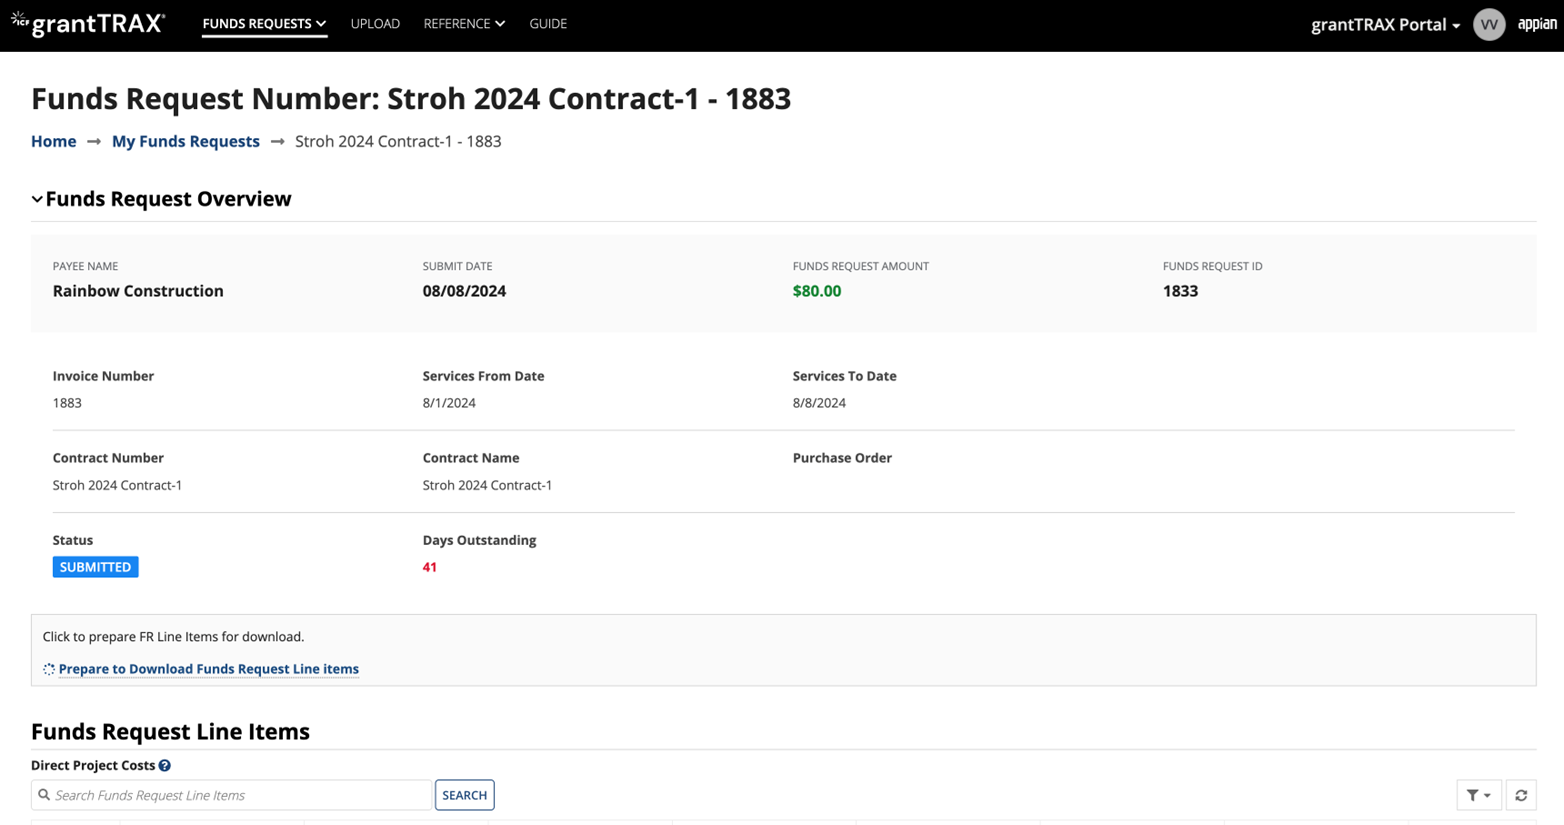
Task: Click Prepare to Download Funds Request Line items
Action: click(209, 669)
